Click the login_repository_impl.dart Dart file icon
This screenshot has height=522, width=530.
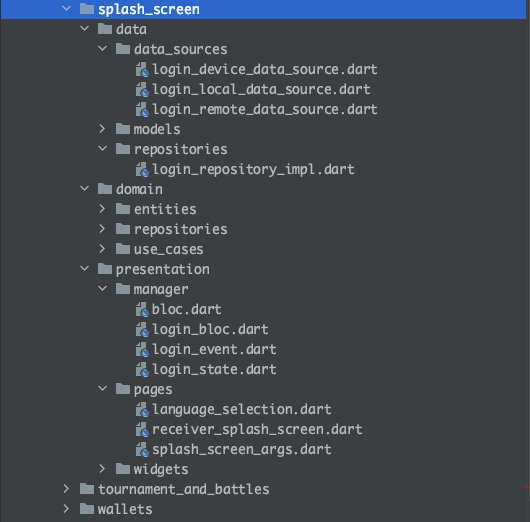tap(142, 169)
